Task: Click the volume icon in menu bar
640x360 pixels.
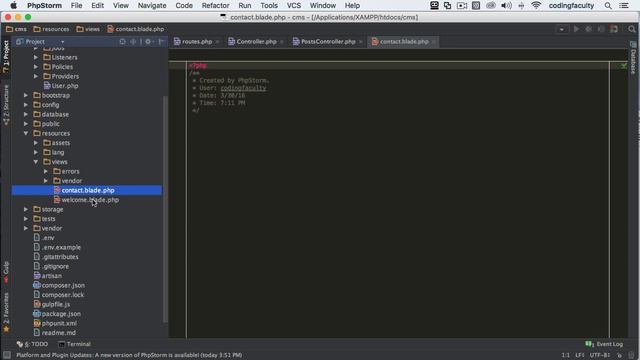Action: tap(506, 6)
